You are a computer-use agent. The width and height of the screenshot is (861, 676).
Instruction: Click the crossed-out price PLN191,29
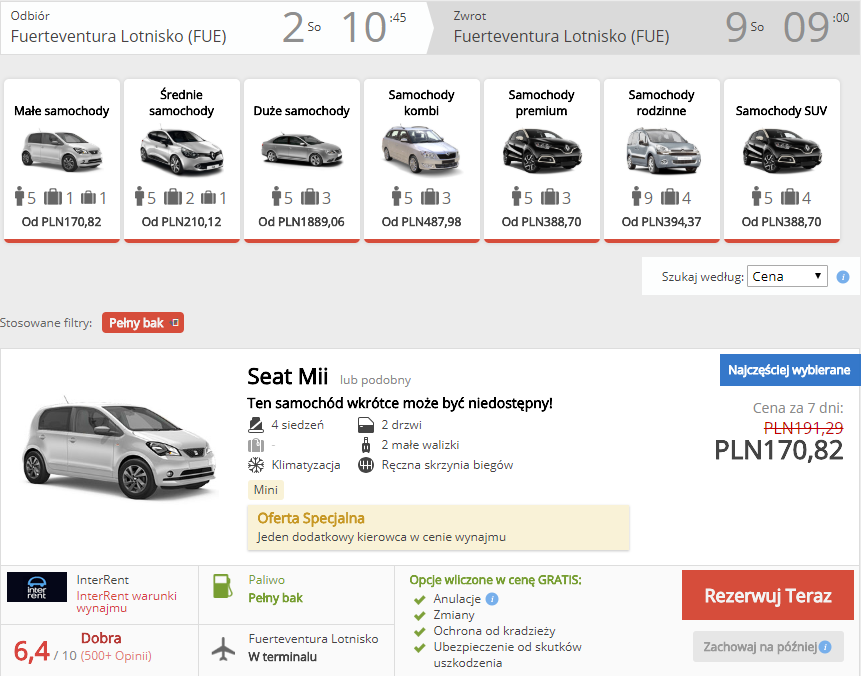(x=803, y=428)
